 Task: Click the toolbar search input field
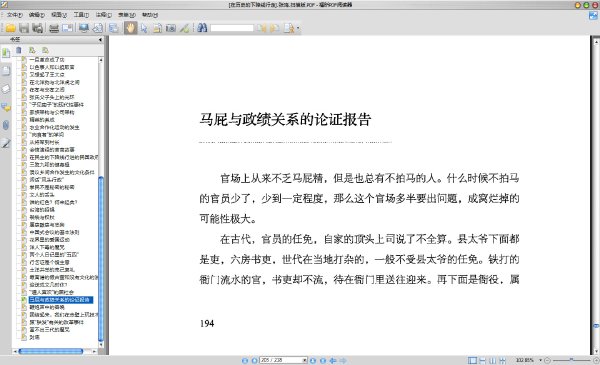point(232,28)
